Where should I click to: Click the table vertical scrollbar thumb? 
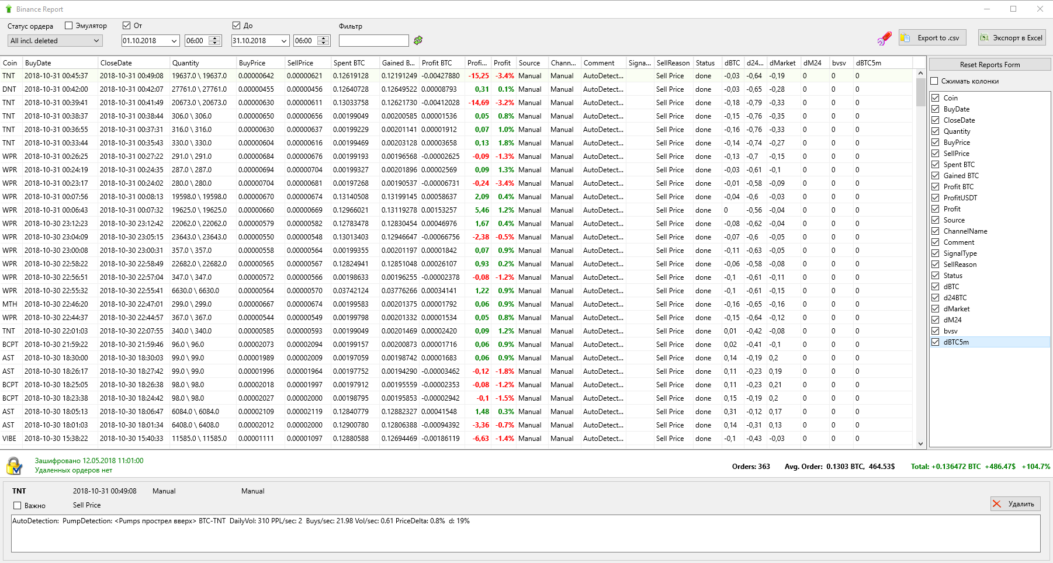click(x=920, y=93)
